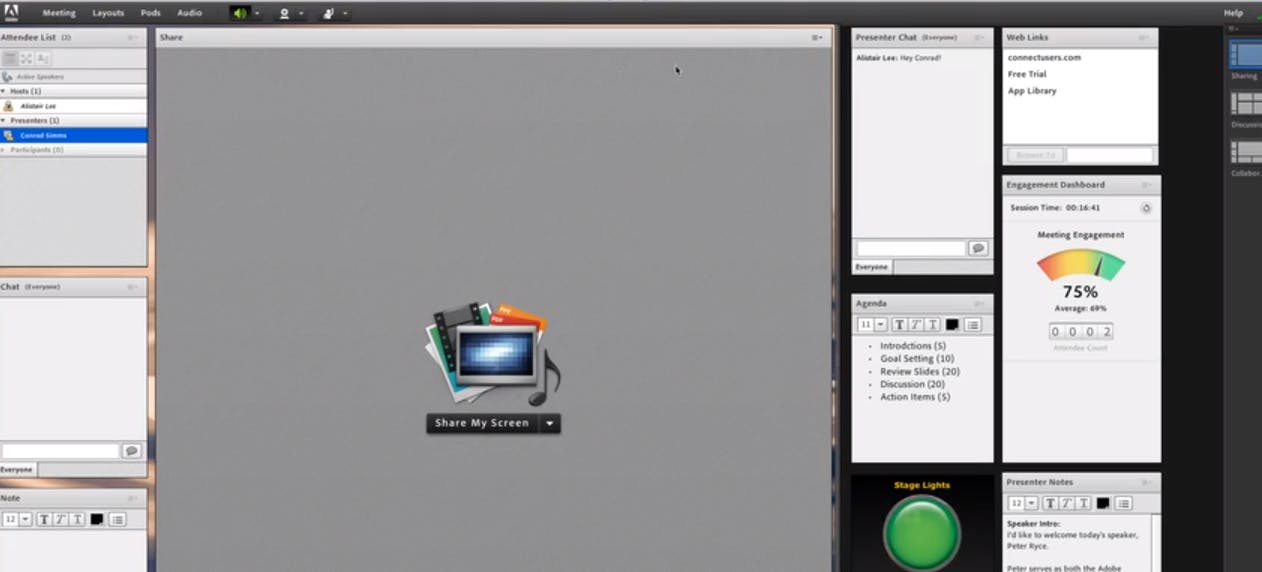Open the Layouts menu

point(108,13)
